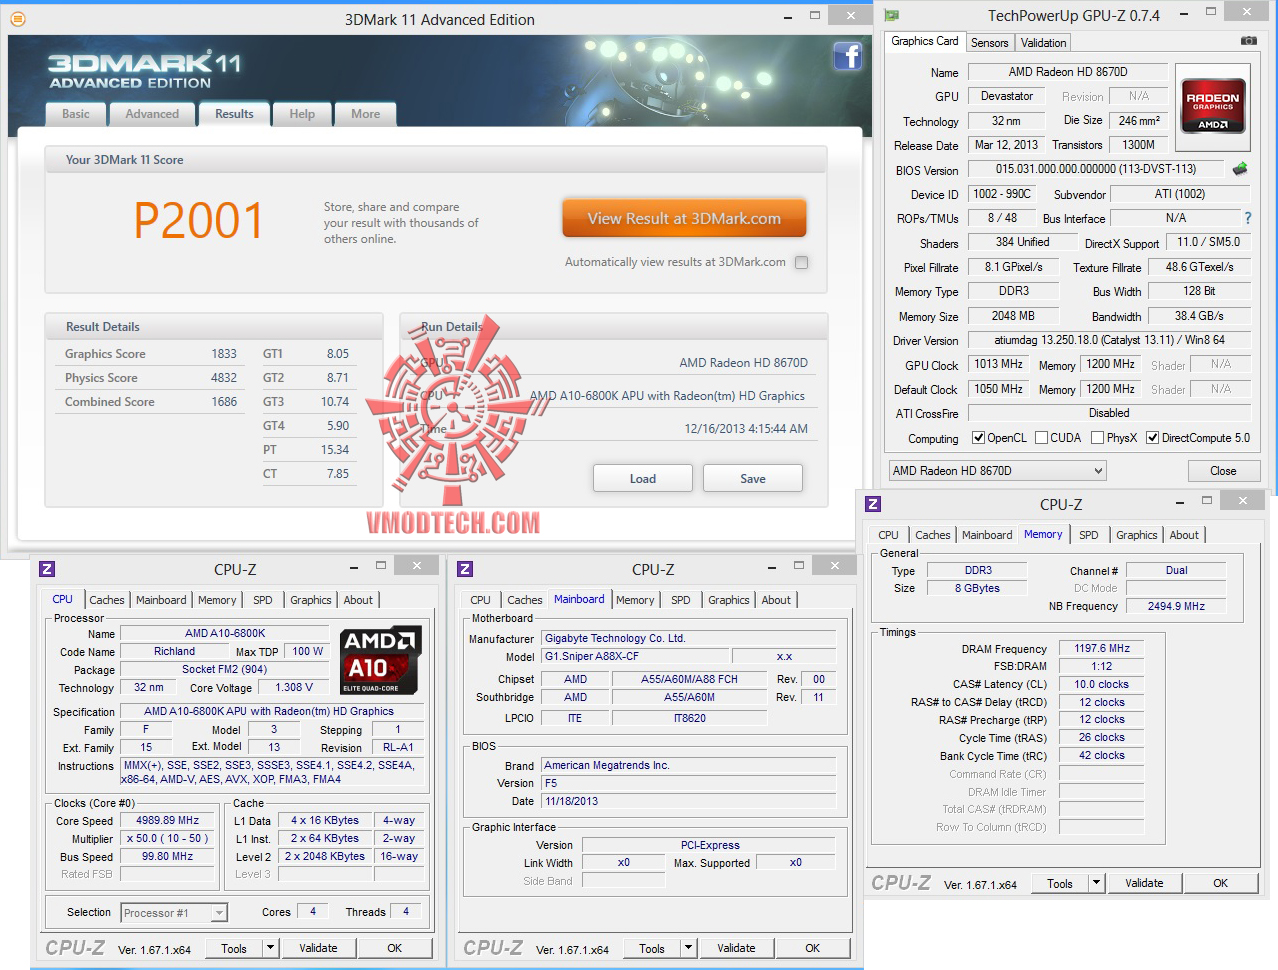Screen dimensions: 1278x970
Task: Click the Physics Score value 4832
Action: pos(224,377)
